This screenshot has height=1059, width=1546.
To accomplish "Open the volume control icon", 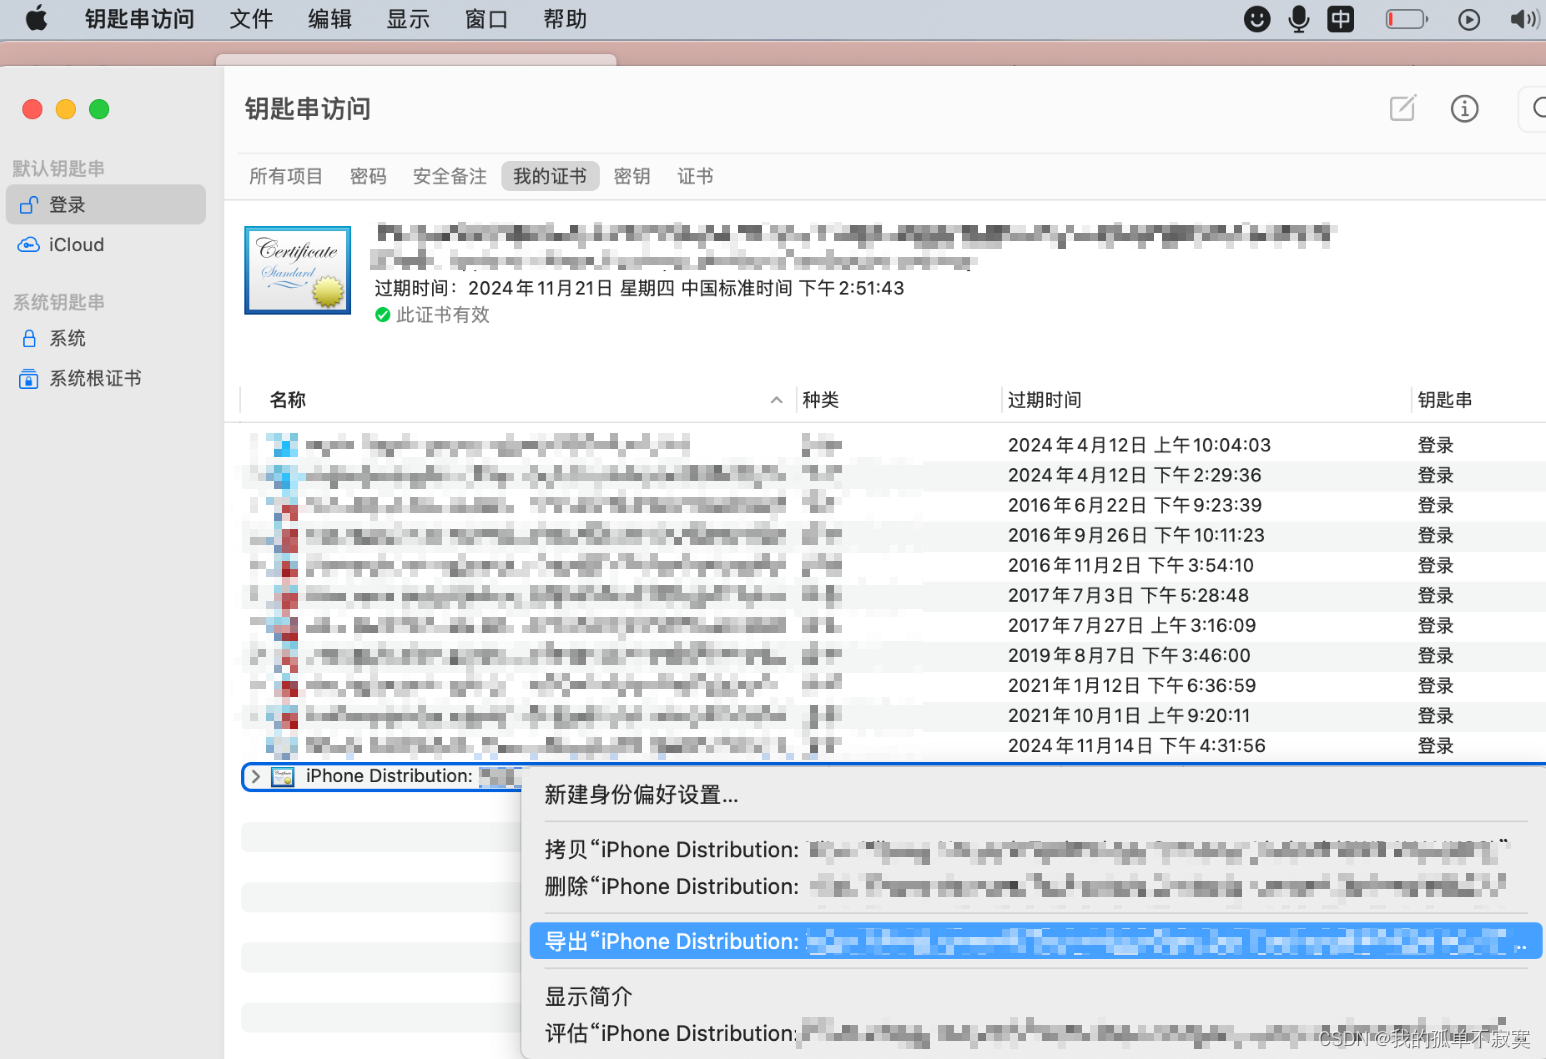I will [x=1524, y=19].
